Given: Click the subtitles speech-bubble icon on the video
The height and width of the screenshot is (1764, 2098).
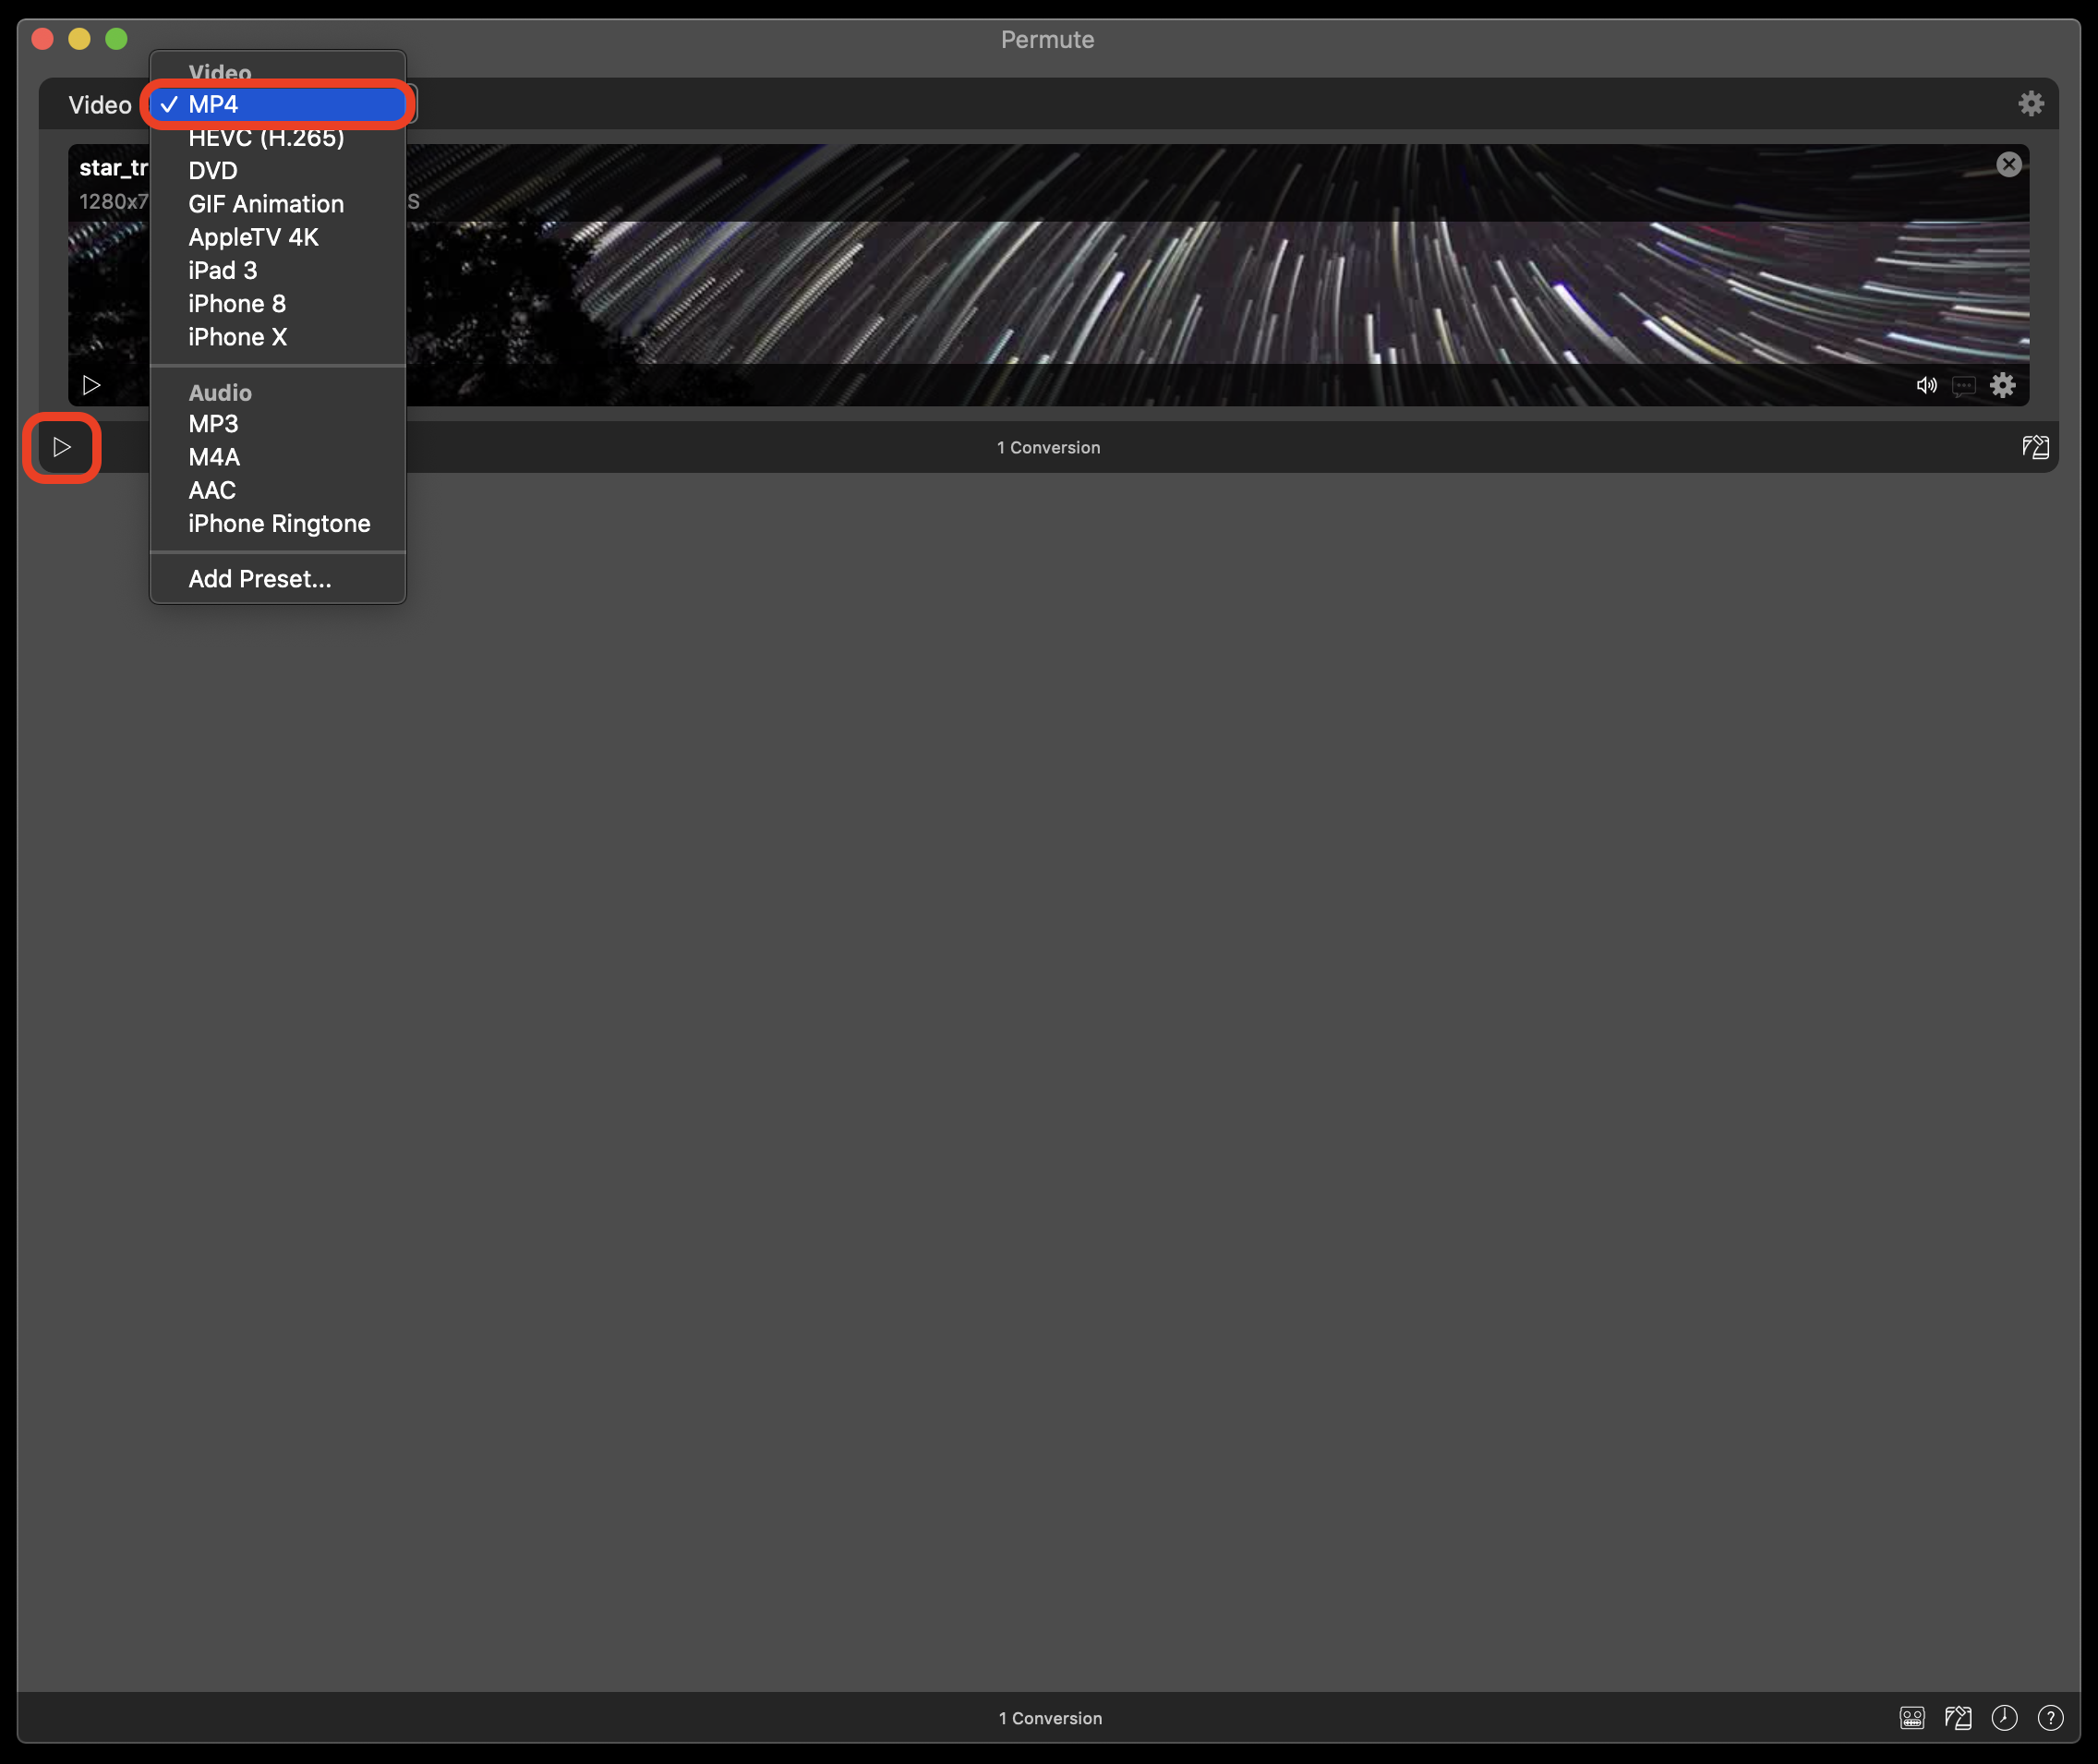Looking at the screenshot, I should [x=1964, y=386].
